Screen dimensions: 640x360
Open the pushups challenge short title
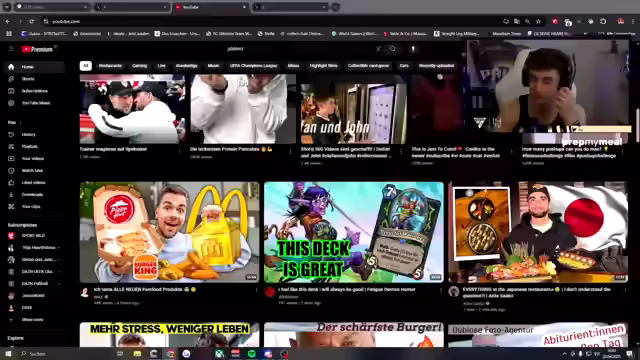[569, 153]
